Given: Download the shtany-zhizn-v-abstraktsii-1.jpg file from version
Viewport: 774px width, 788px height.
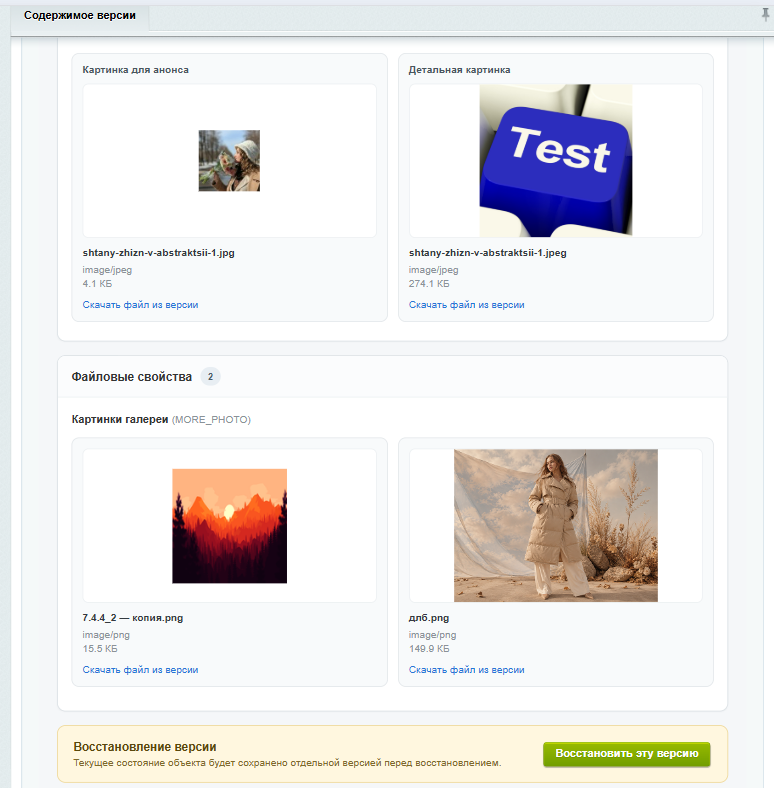Looking at the screenshot, I should point(140,305).
